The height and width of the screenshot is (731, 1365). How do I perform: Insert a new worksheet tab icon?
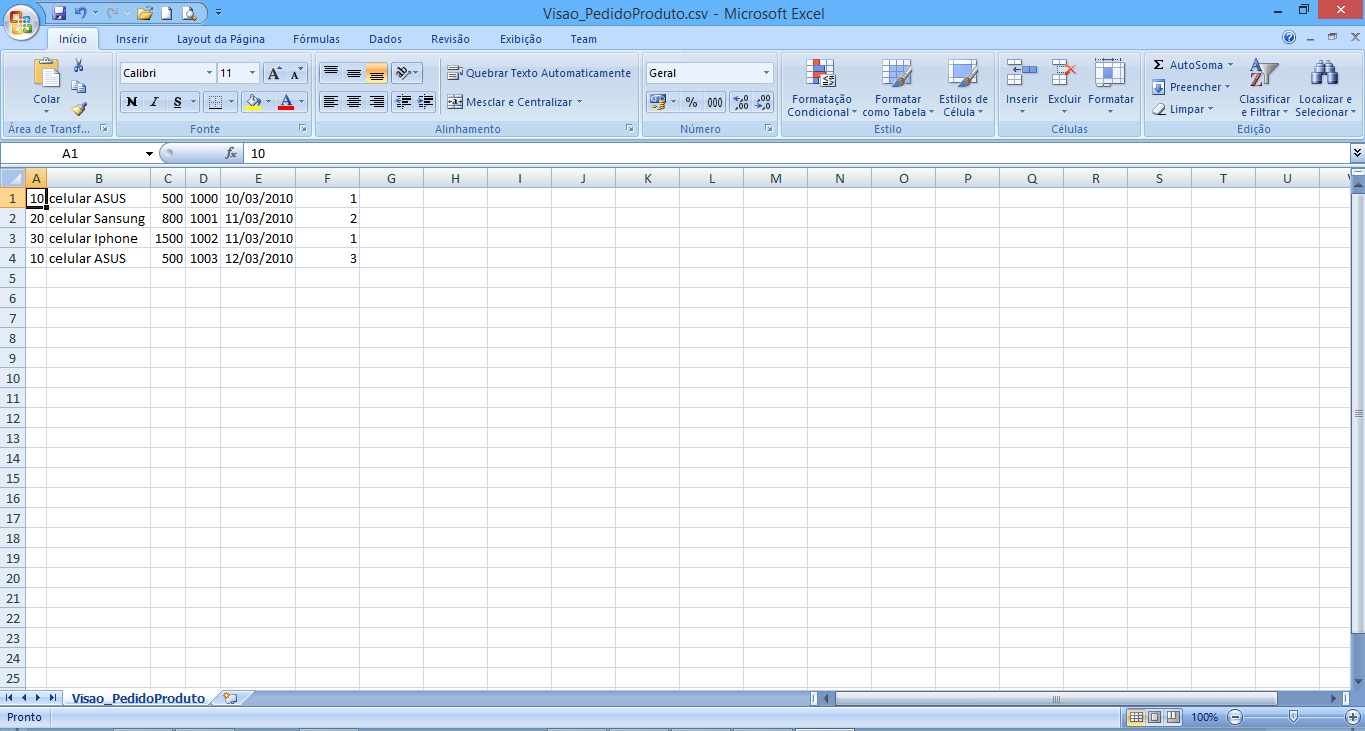click(x=230, y=698)
